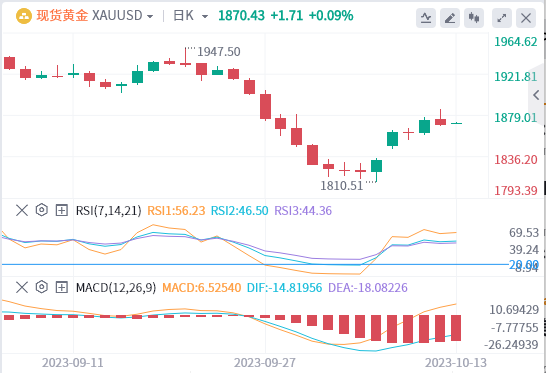The image size is (546, 373).
Task: Click the gold coin symbol icon
Action: click(x=24, y=16)
